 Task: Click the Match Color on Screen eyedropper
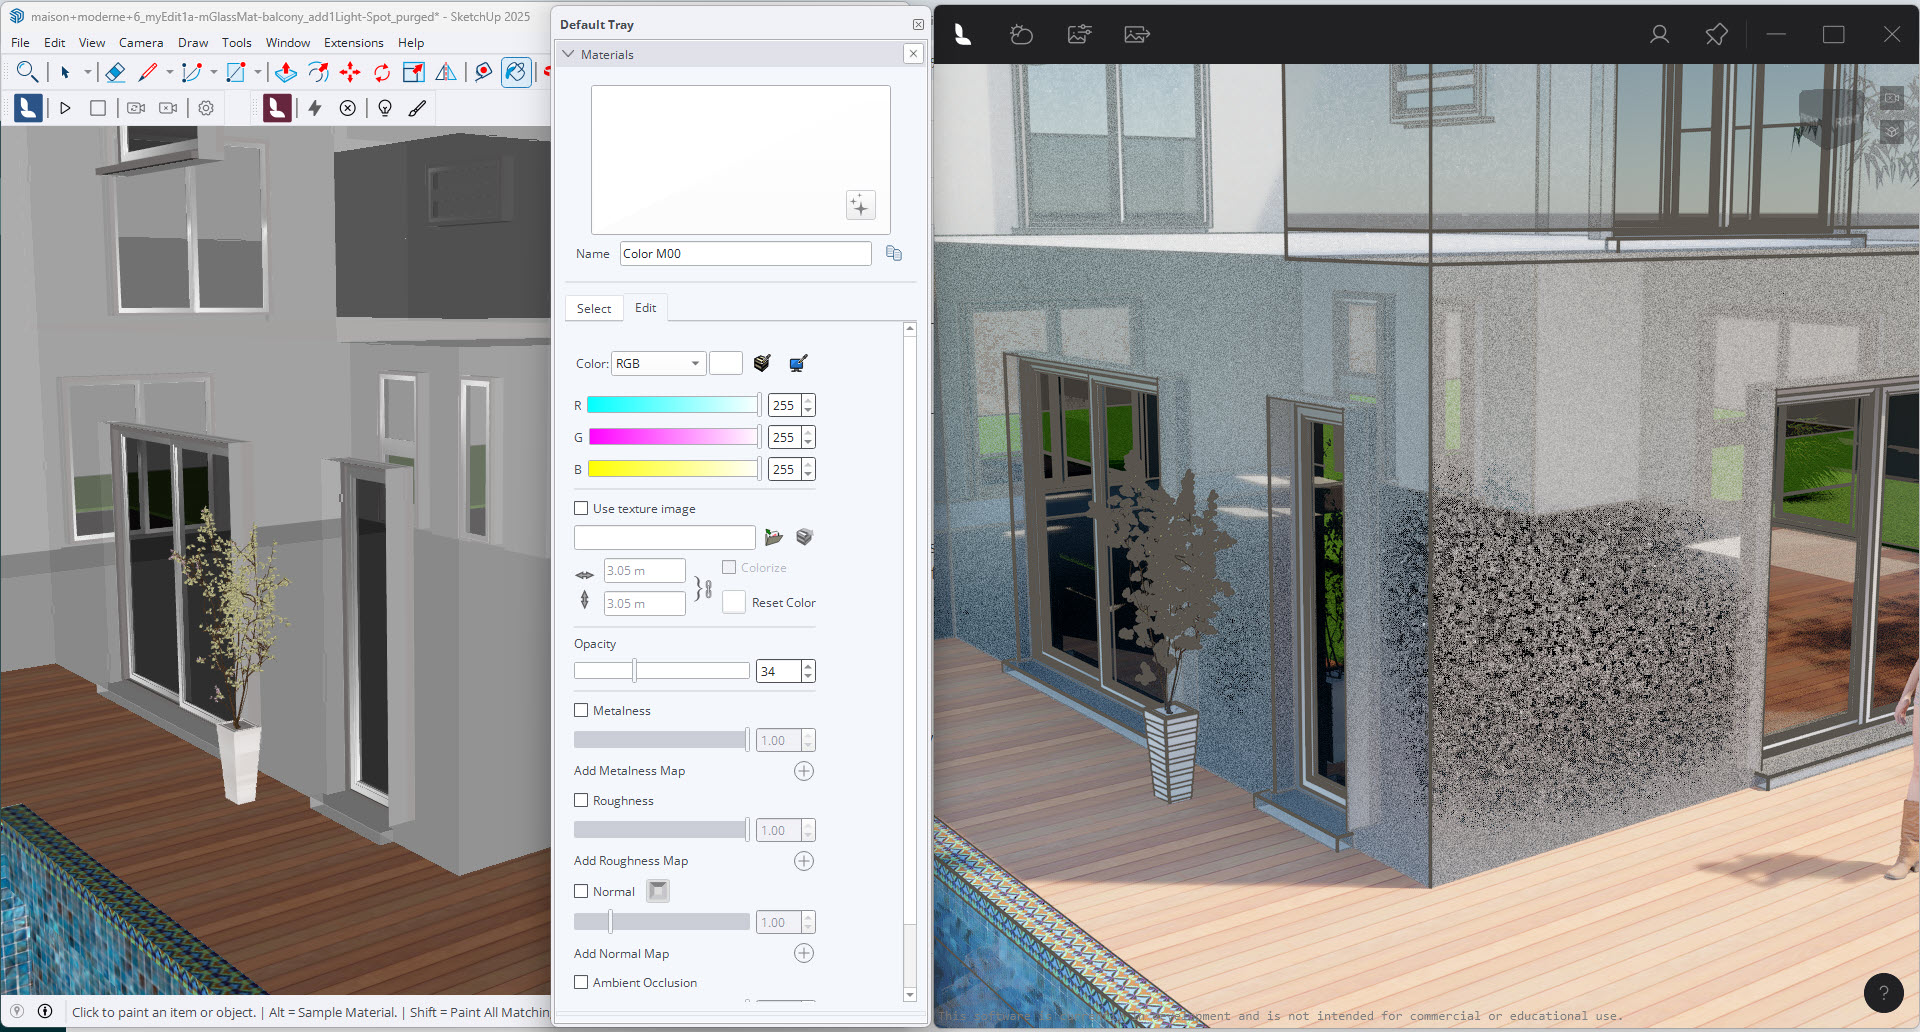click(797, 363)
